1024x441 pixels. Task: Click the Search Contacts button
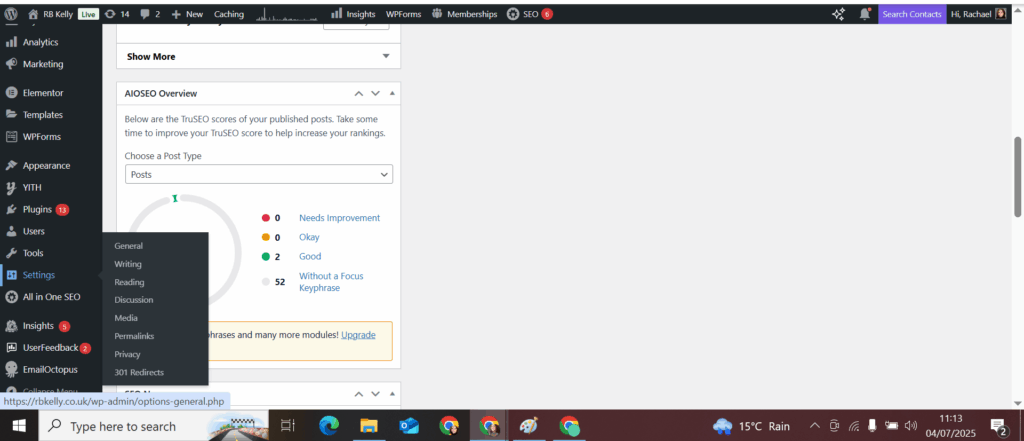coord(912,14)
